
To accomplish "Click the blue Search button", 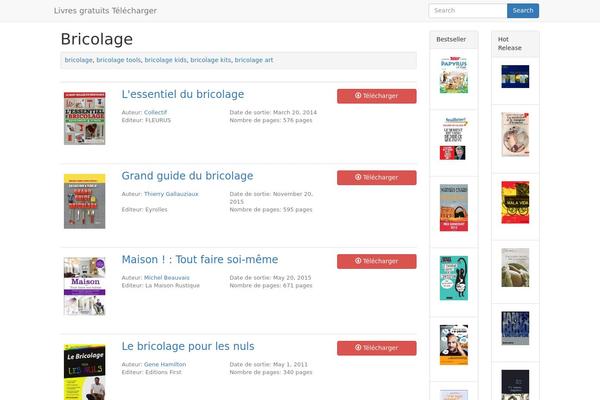I will (x=523, y=11).
